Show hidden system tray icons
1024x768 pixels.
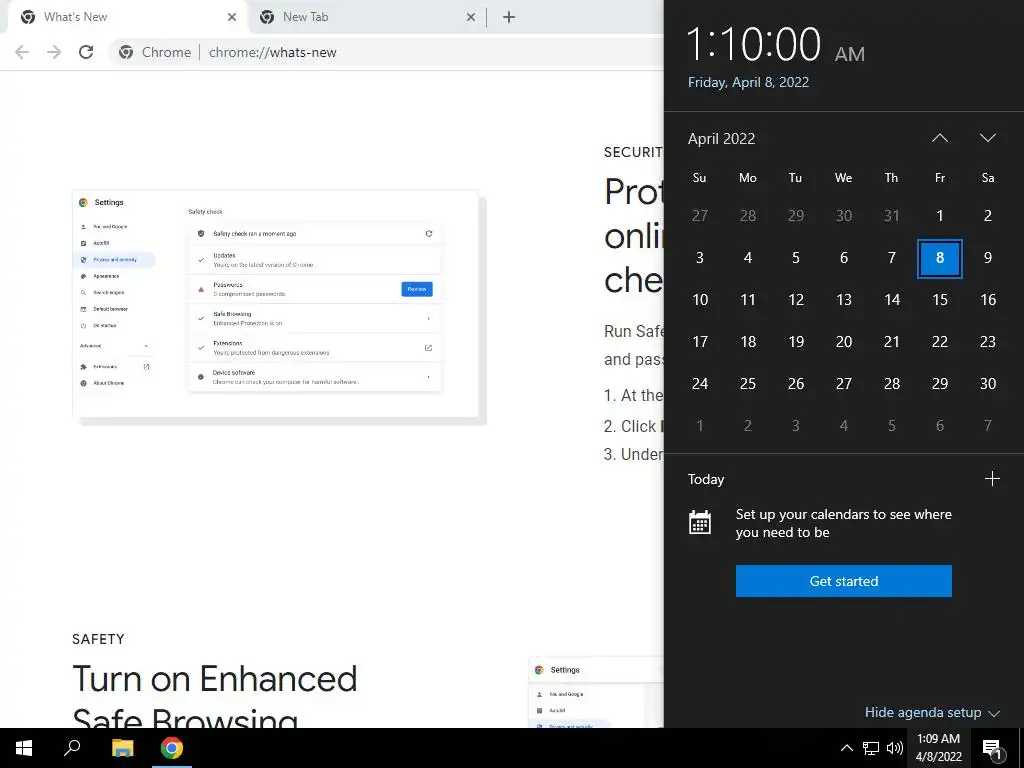846,748
